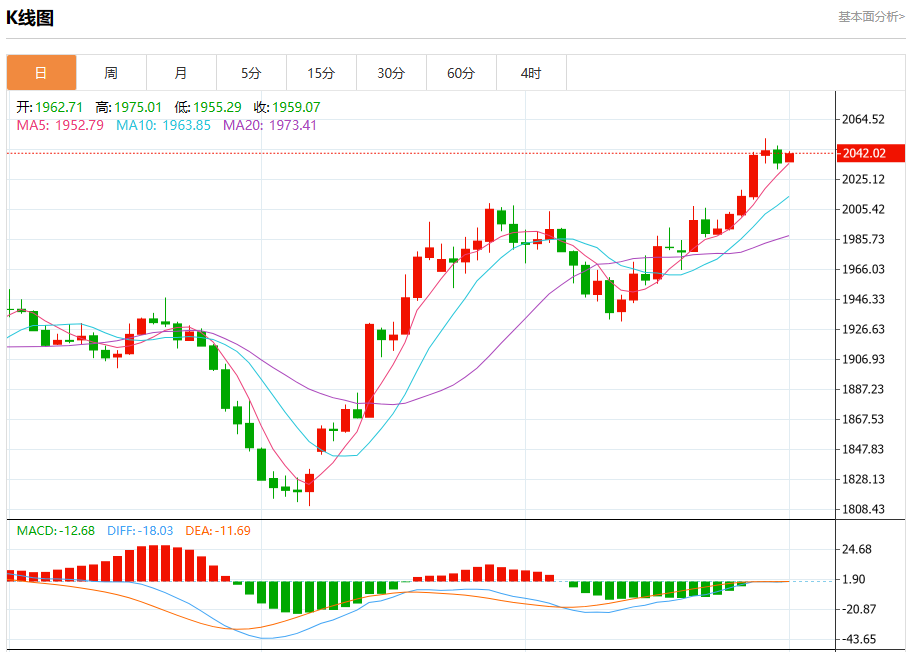The image size is (913, 652).
Task: Click the MA10 indicator label
Action: [x=163, y=125]
